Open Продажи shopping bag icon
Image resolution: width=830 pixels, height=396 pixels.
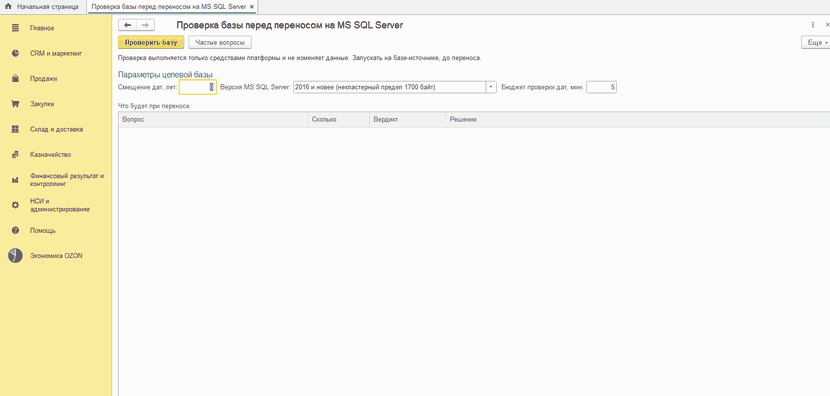[15, 79]
